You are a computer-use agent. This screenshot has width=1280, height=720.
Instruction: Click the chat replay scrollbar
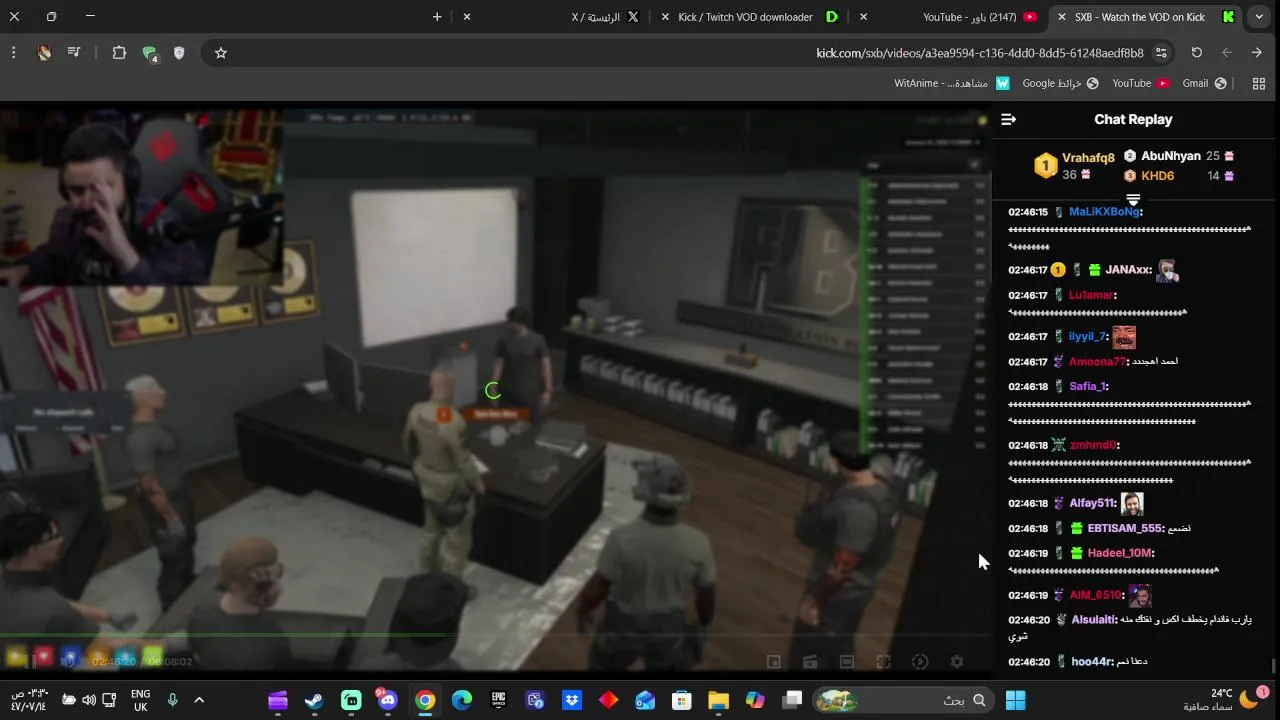pos(1274,665)
